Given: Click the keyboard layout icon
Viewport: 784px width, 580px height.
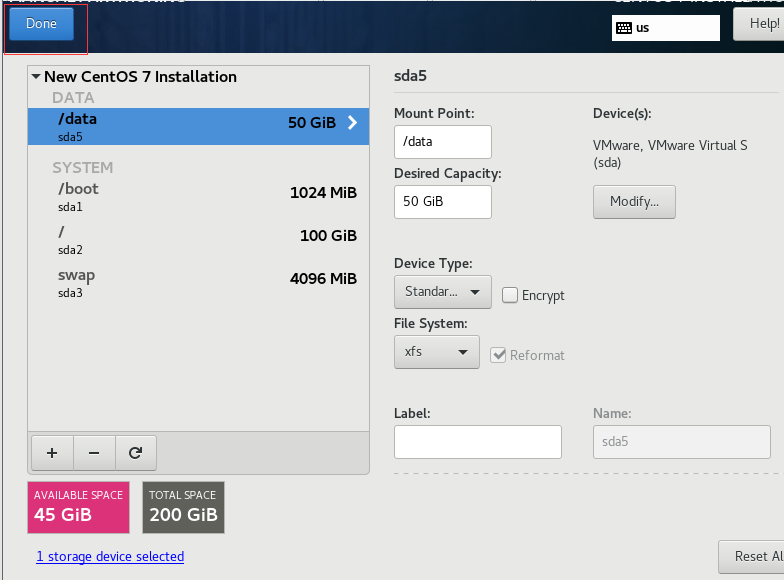Looking at the screenshot, I should 624,28.
